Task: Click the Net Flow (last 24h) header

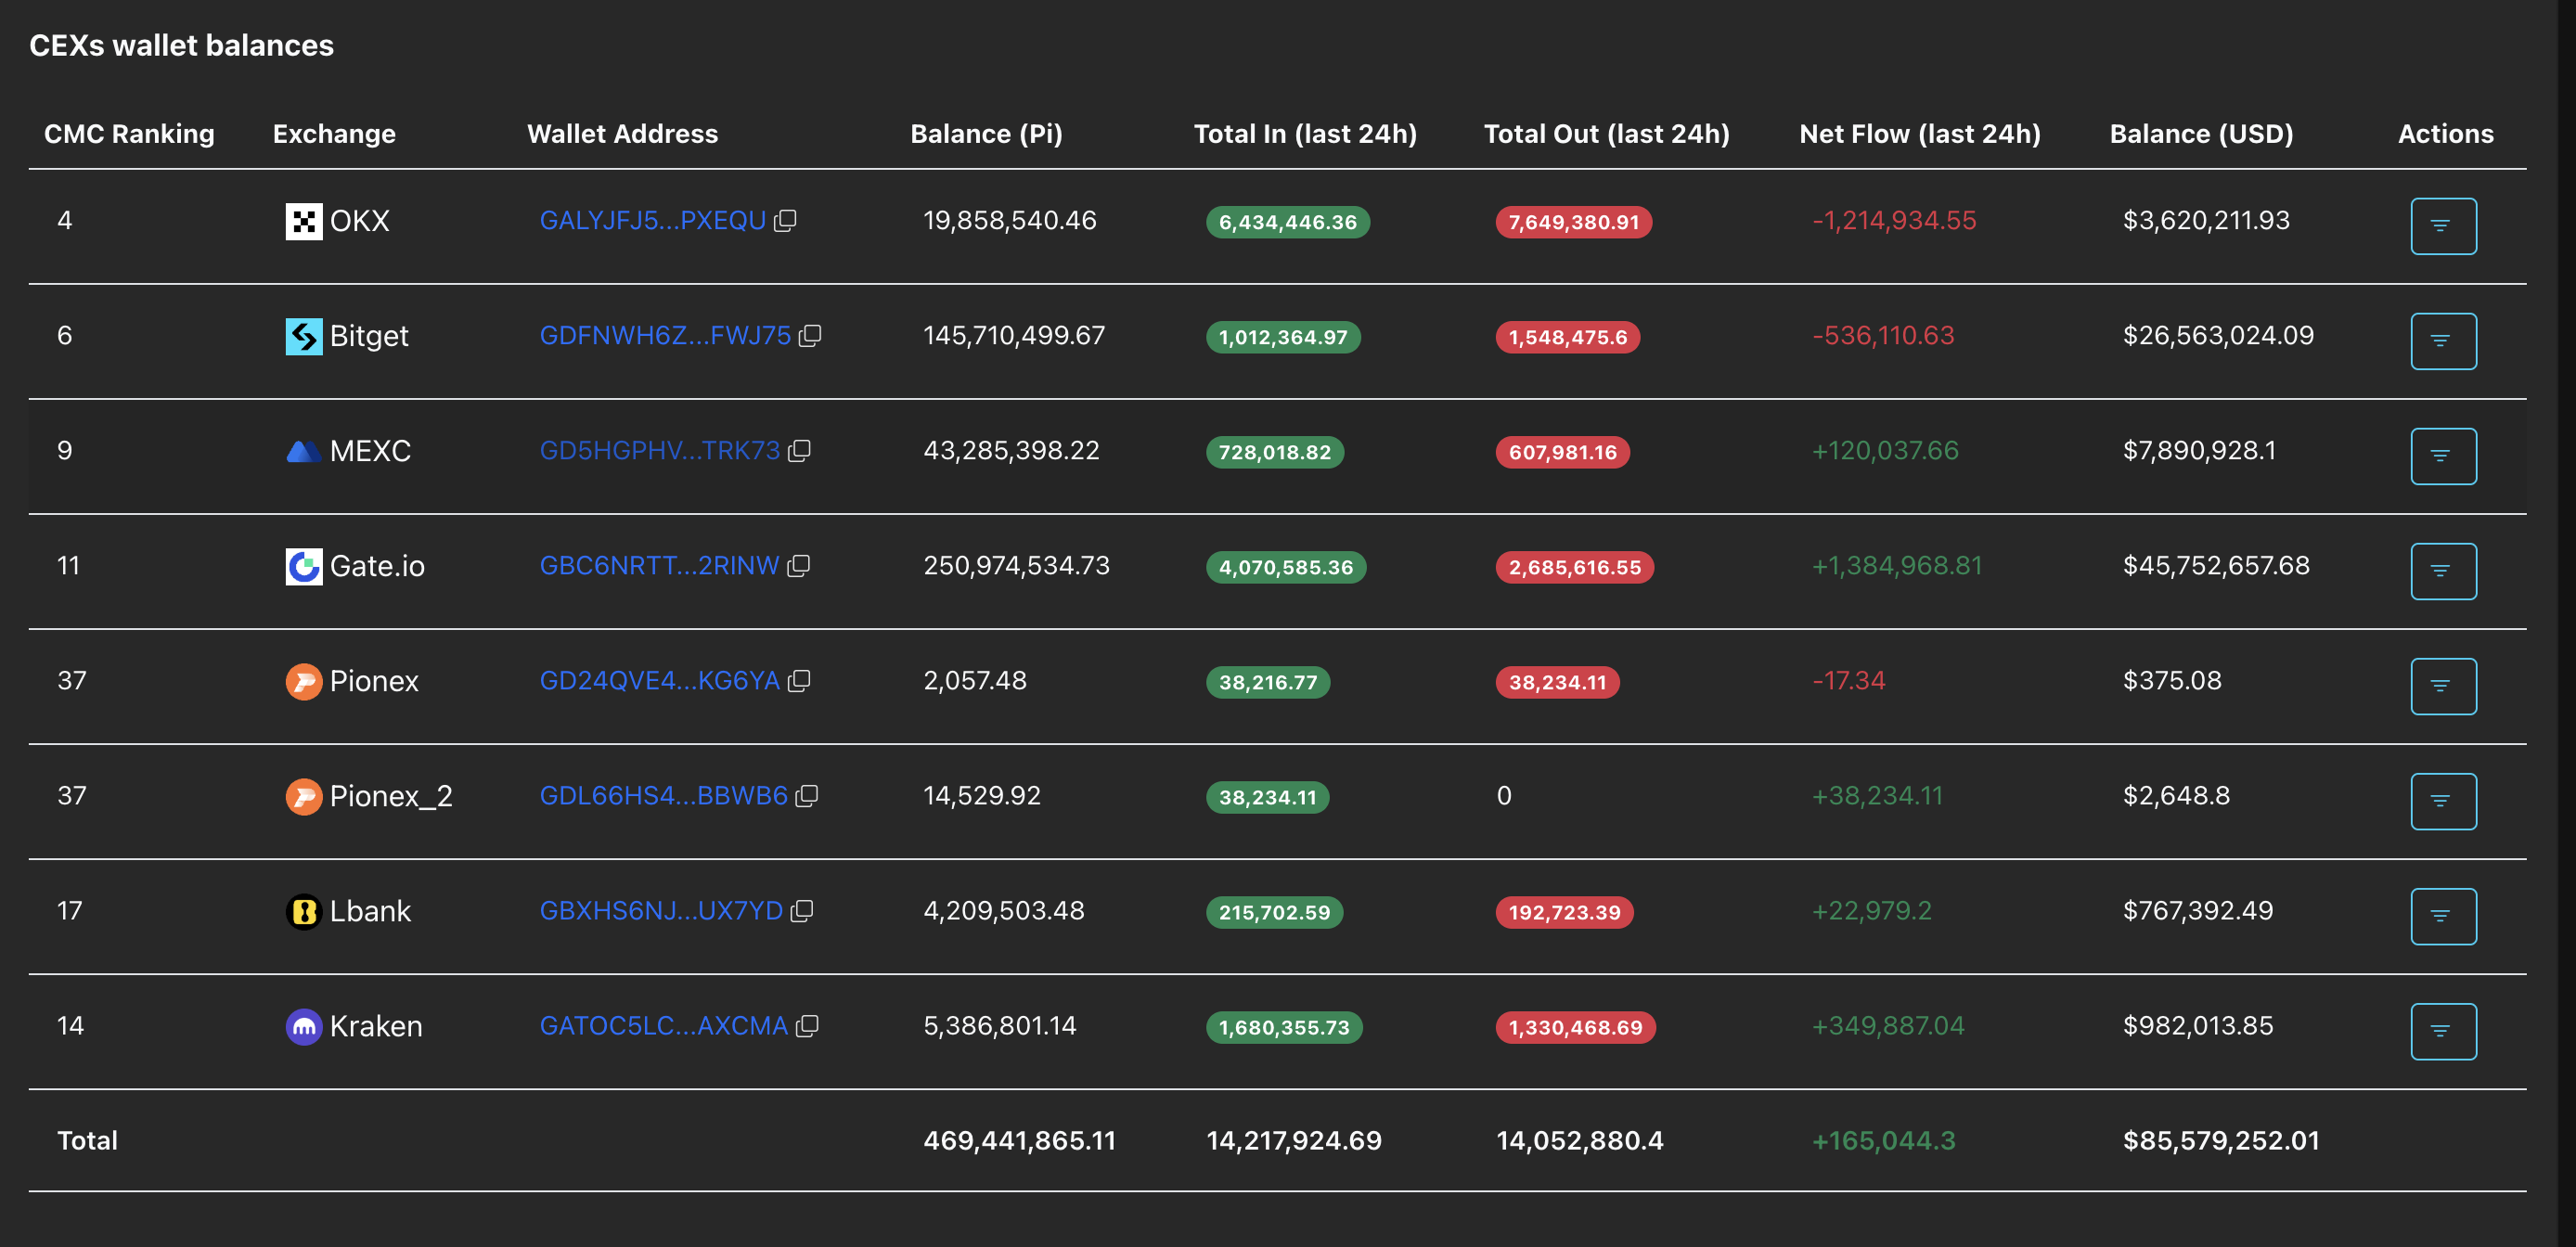Action: click(1919, 133)
